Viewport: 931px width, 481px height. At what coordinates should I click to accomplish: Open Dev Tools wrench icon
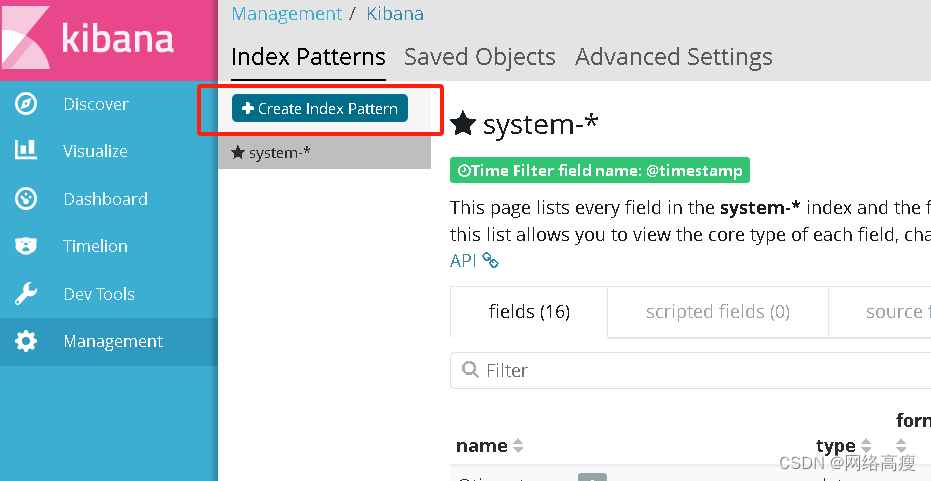(26, 293)
